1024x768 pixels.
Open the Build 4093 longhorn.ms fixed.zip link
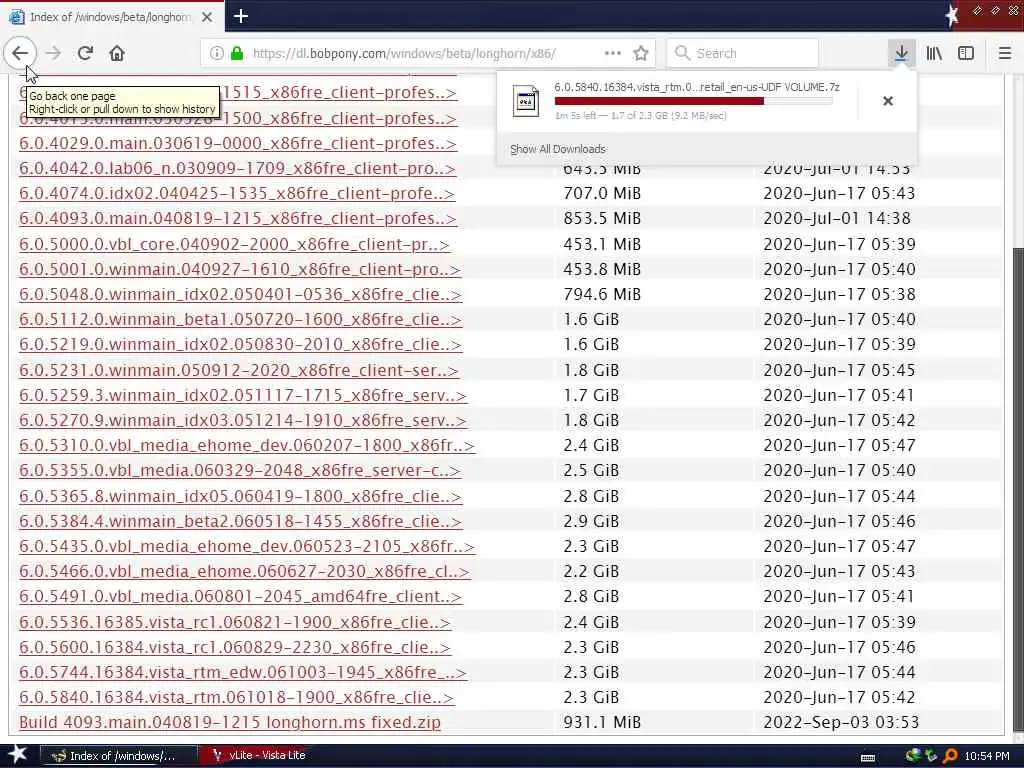tap(230, 722)
